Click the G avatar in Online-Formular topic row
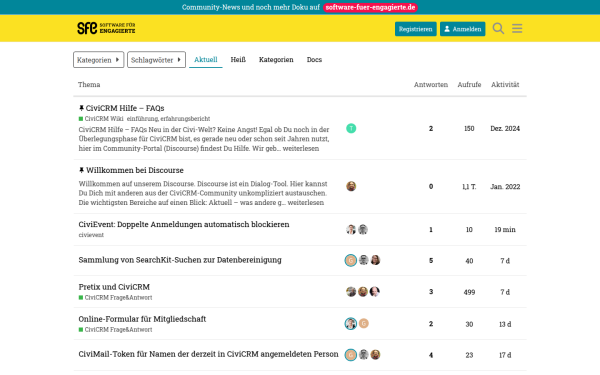Image resolution: width=600 pixels, height=375 pixels. (364, 324)
